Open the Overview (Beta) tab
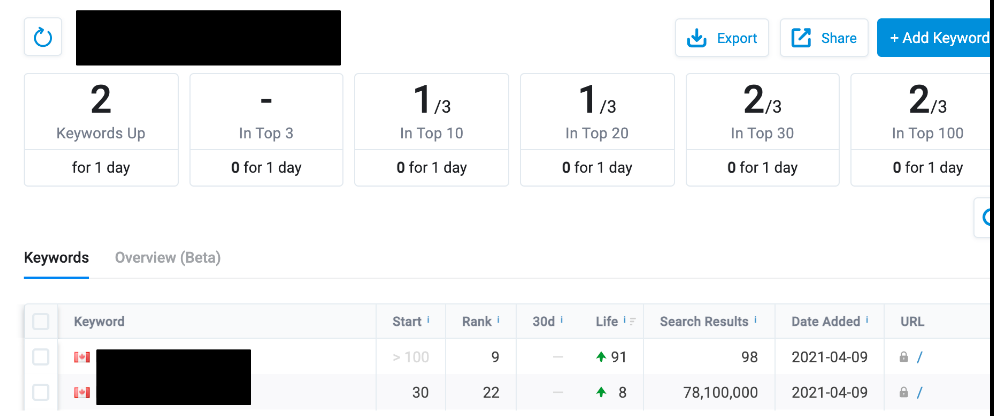 [168, 258]
